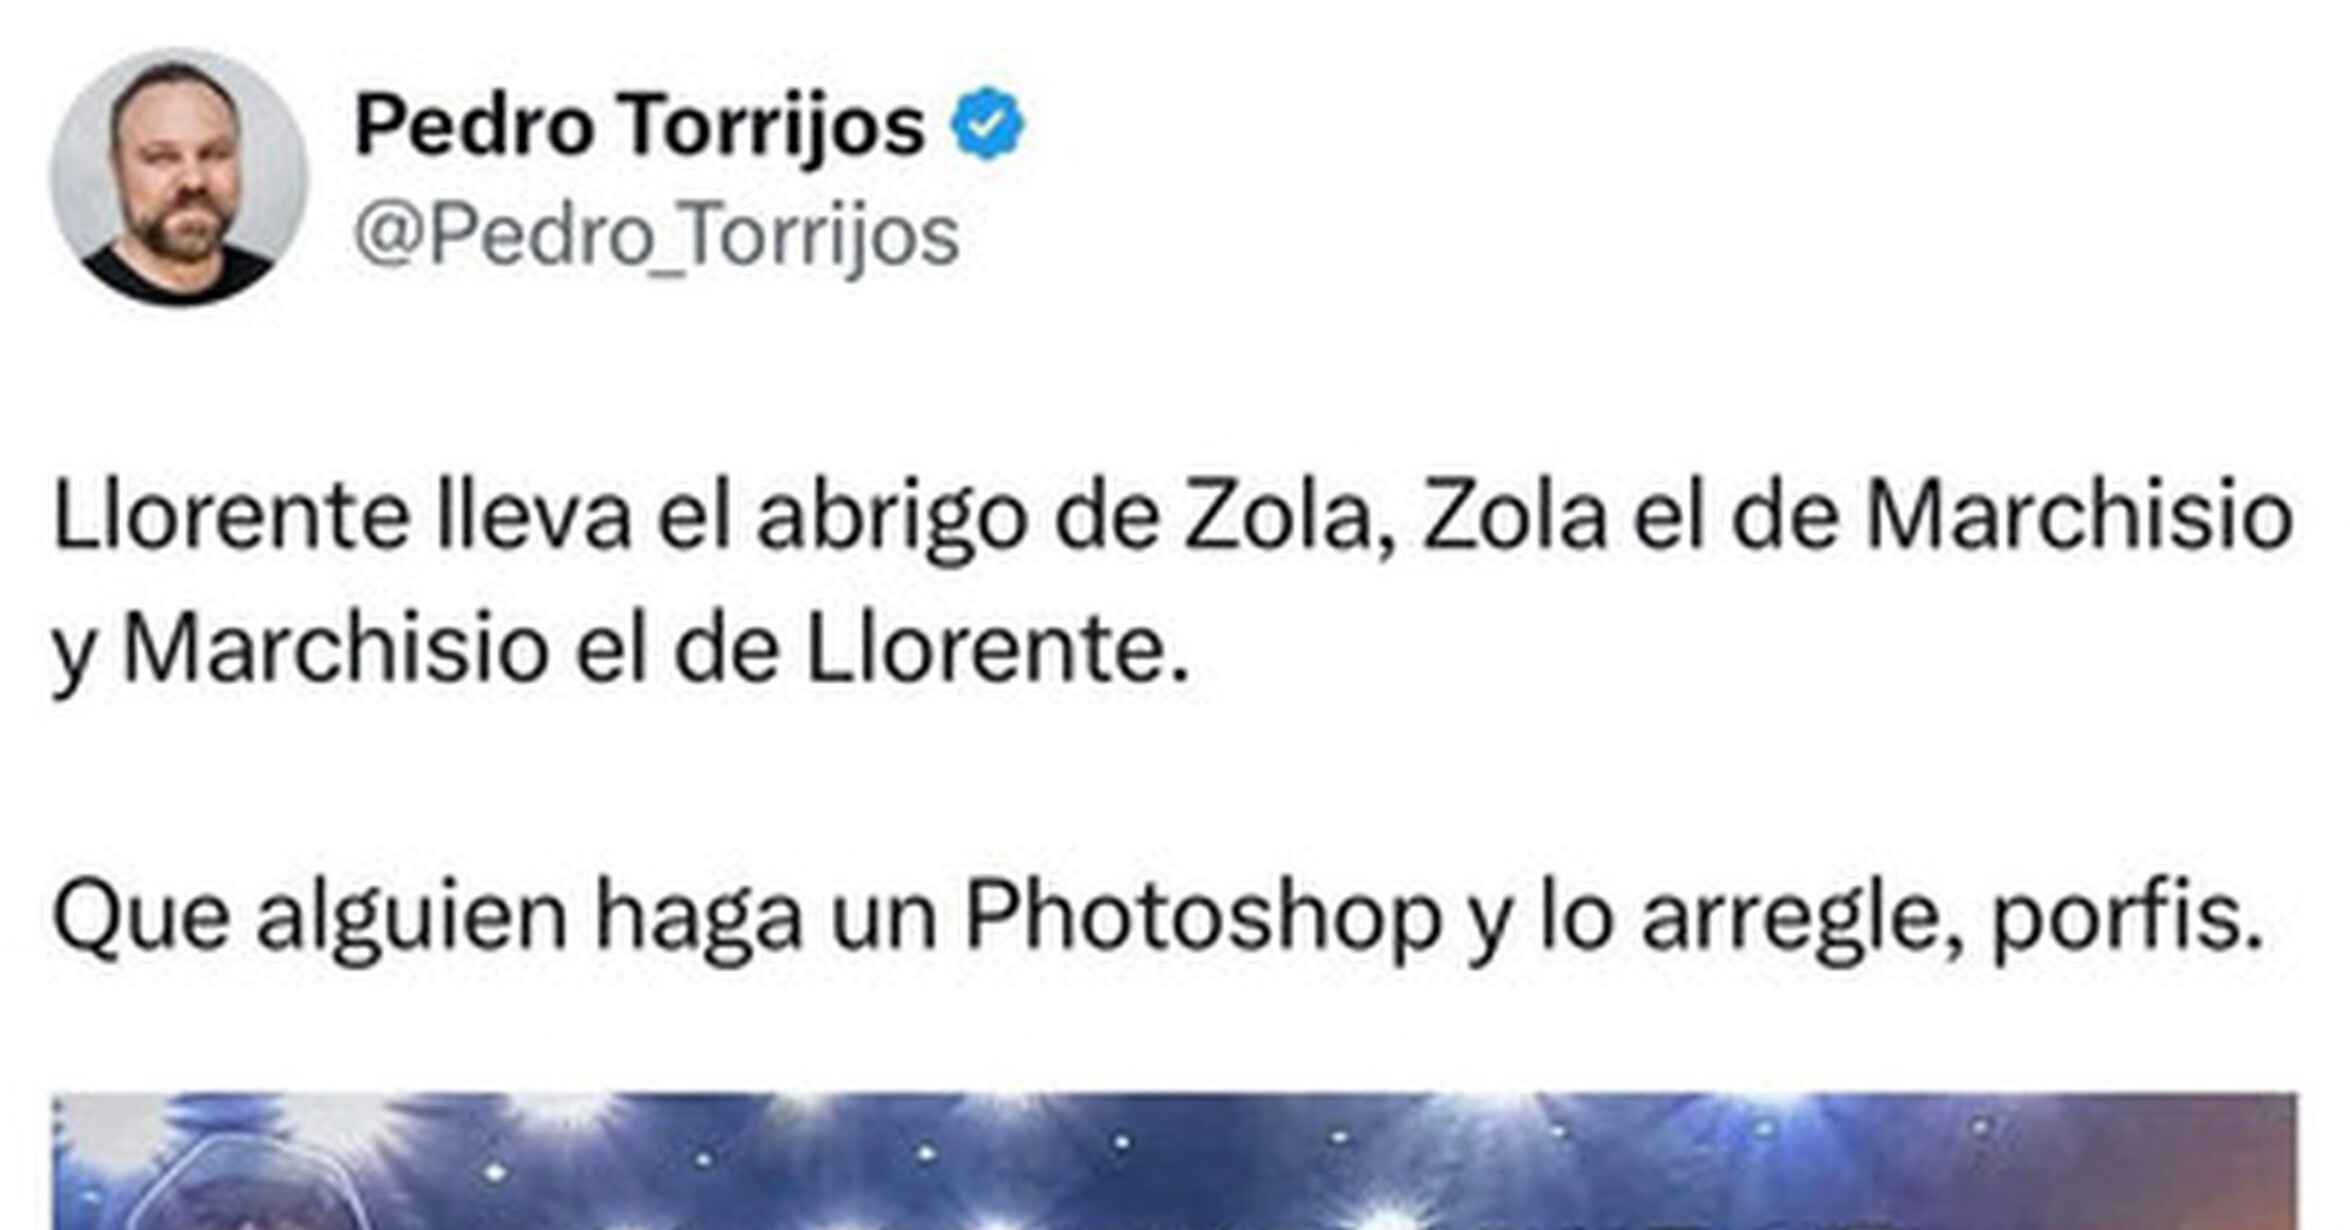Click the blue verified checkmark badge
Screen dimensions: 2350x1230
[x=987, y=124]
